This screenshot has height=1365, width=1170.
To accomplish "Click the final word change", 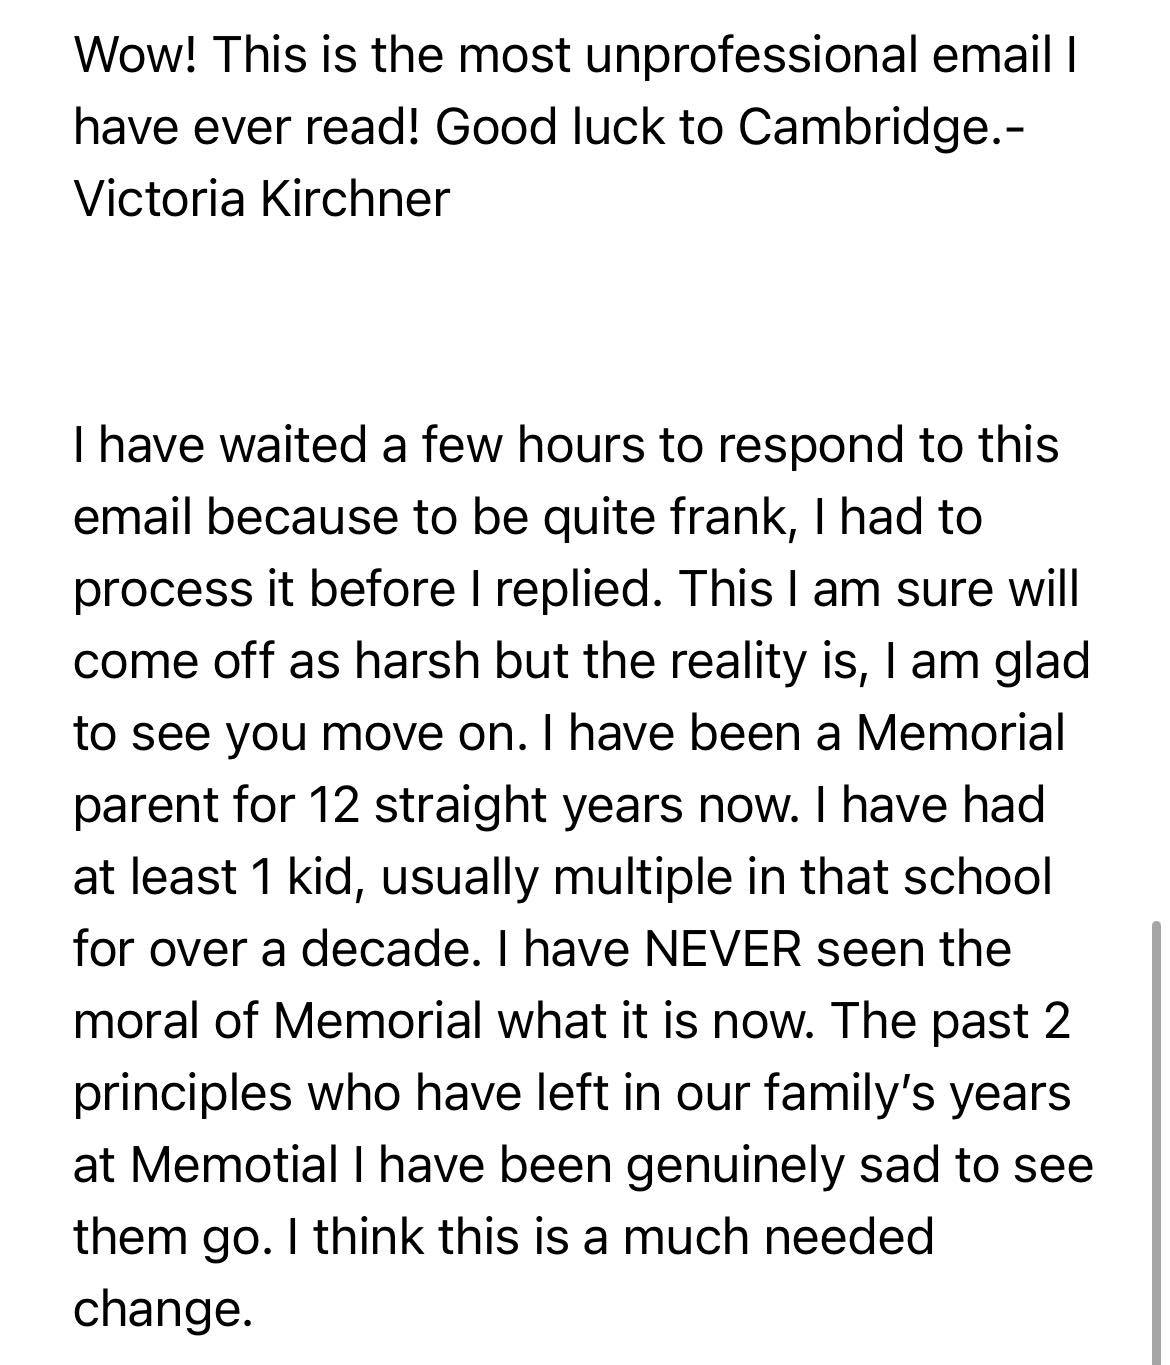I will pyautogui.click(x=162, y=1308).
